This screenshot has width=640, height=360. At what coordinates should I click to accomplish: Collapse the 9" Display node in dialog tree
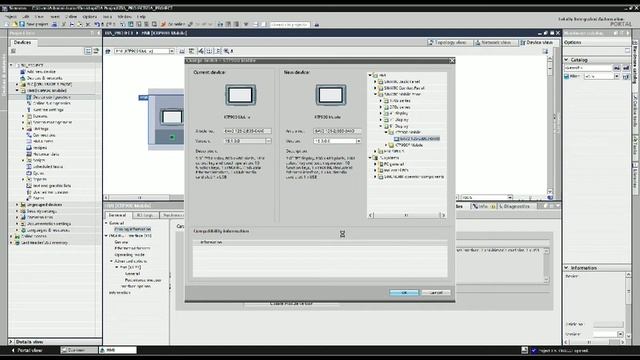(x=381, y=126)
